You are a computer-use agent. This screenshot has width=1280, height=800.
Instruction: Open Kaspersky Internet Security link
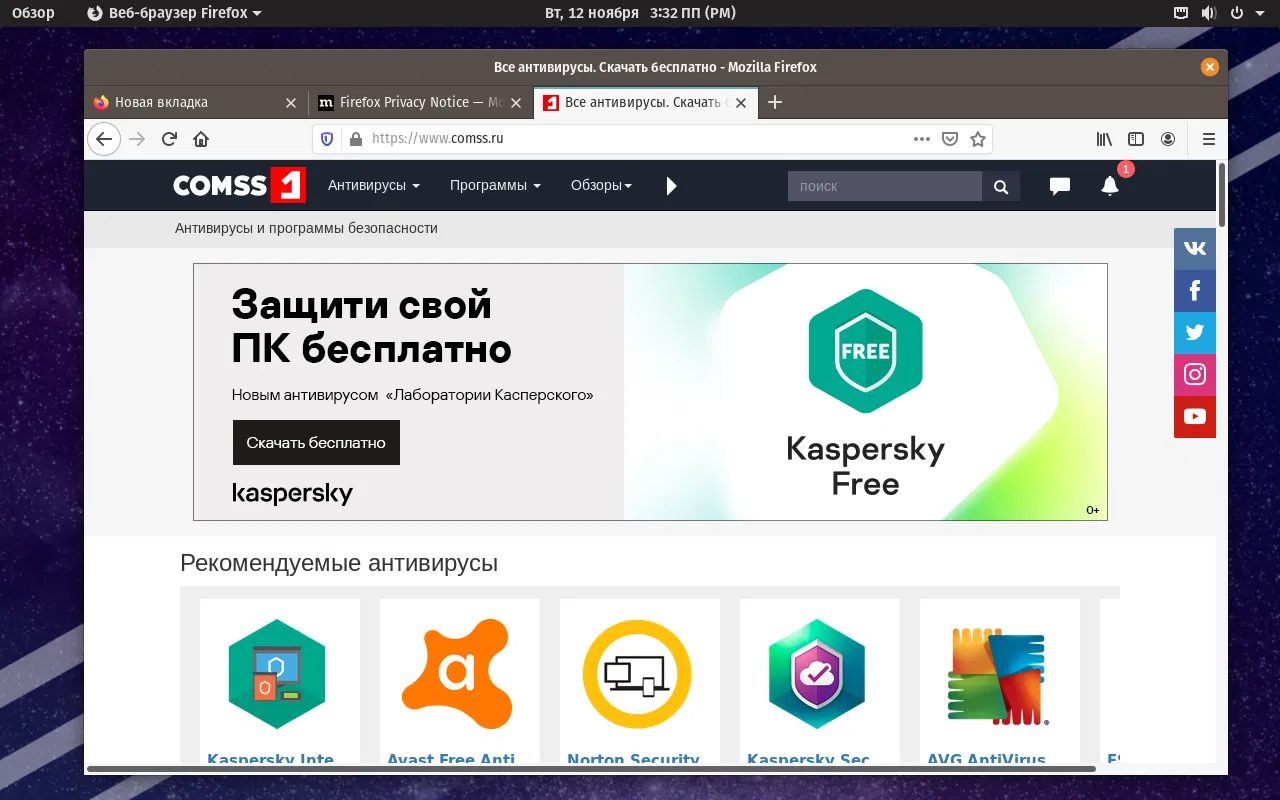pos(270,759)
